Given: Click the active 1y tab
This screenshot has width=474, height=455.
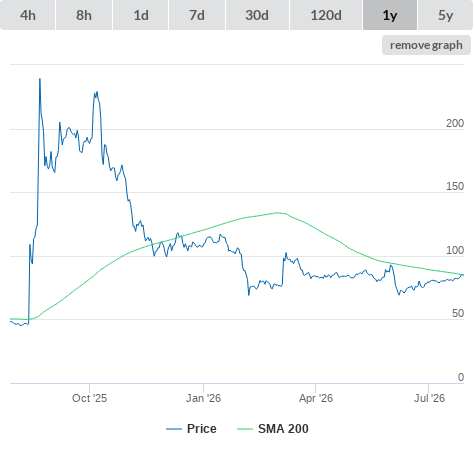Looking at the screenshot, I should [x=390, y=15].
